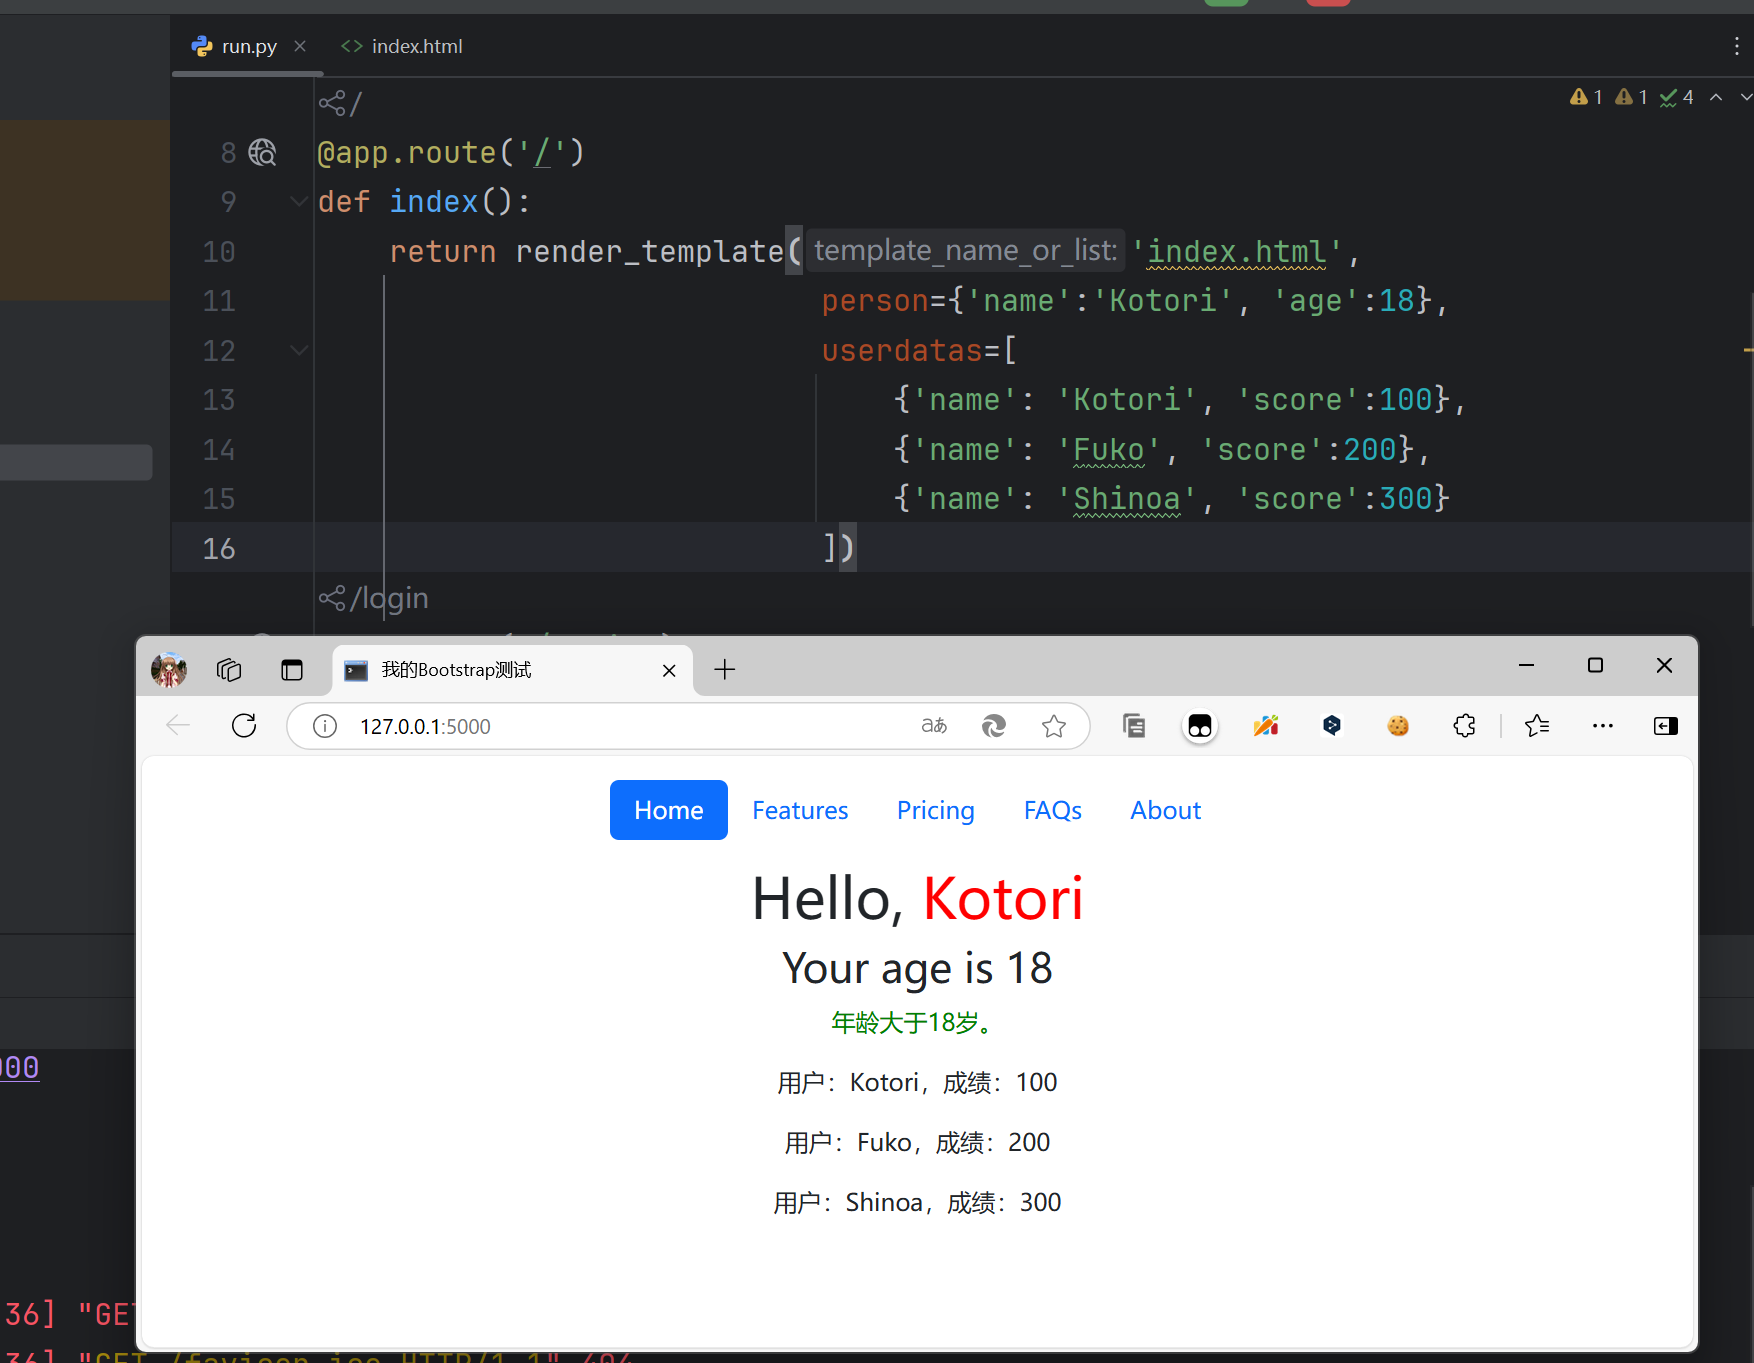Viewport: 1754px width, 1363px height.
Task: Select the Features nav link
Action: point(800,810)
